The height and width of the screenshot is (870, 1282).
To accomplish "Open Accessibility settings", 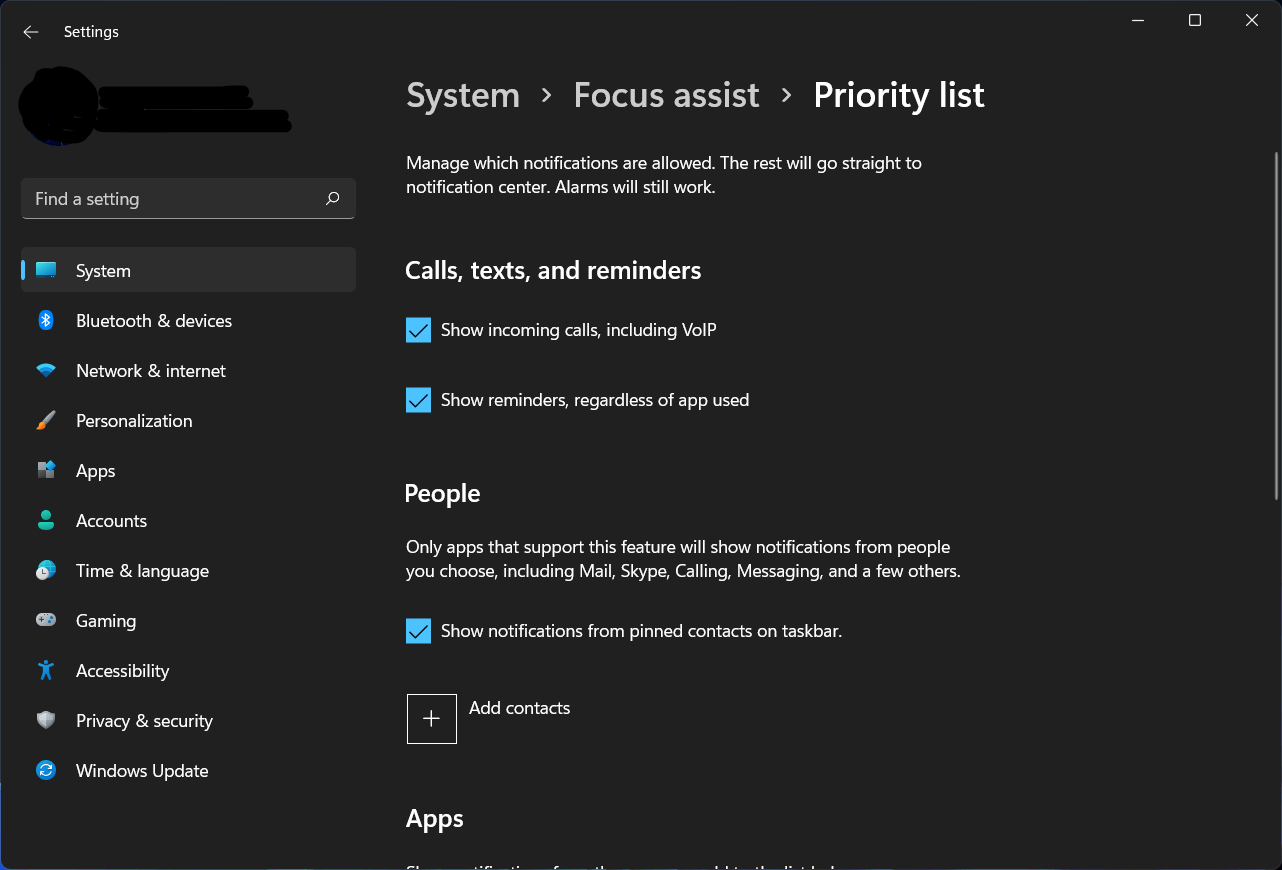I will coord(122,670).
